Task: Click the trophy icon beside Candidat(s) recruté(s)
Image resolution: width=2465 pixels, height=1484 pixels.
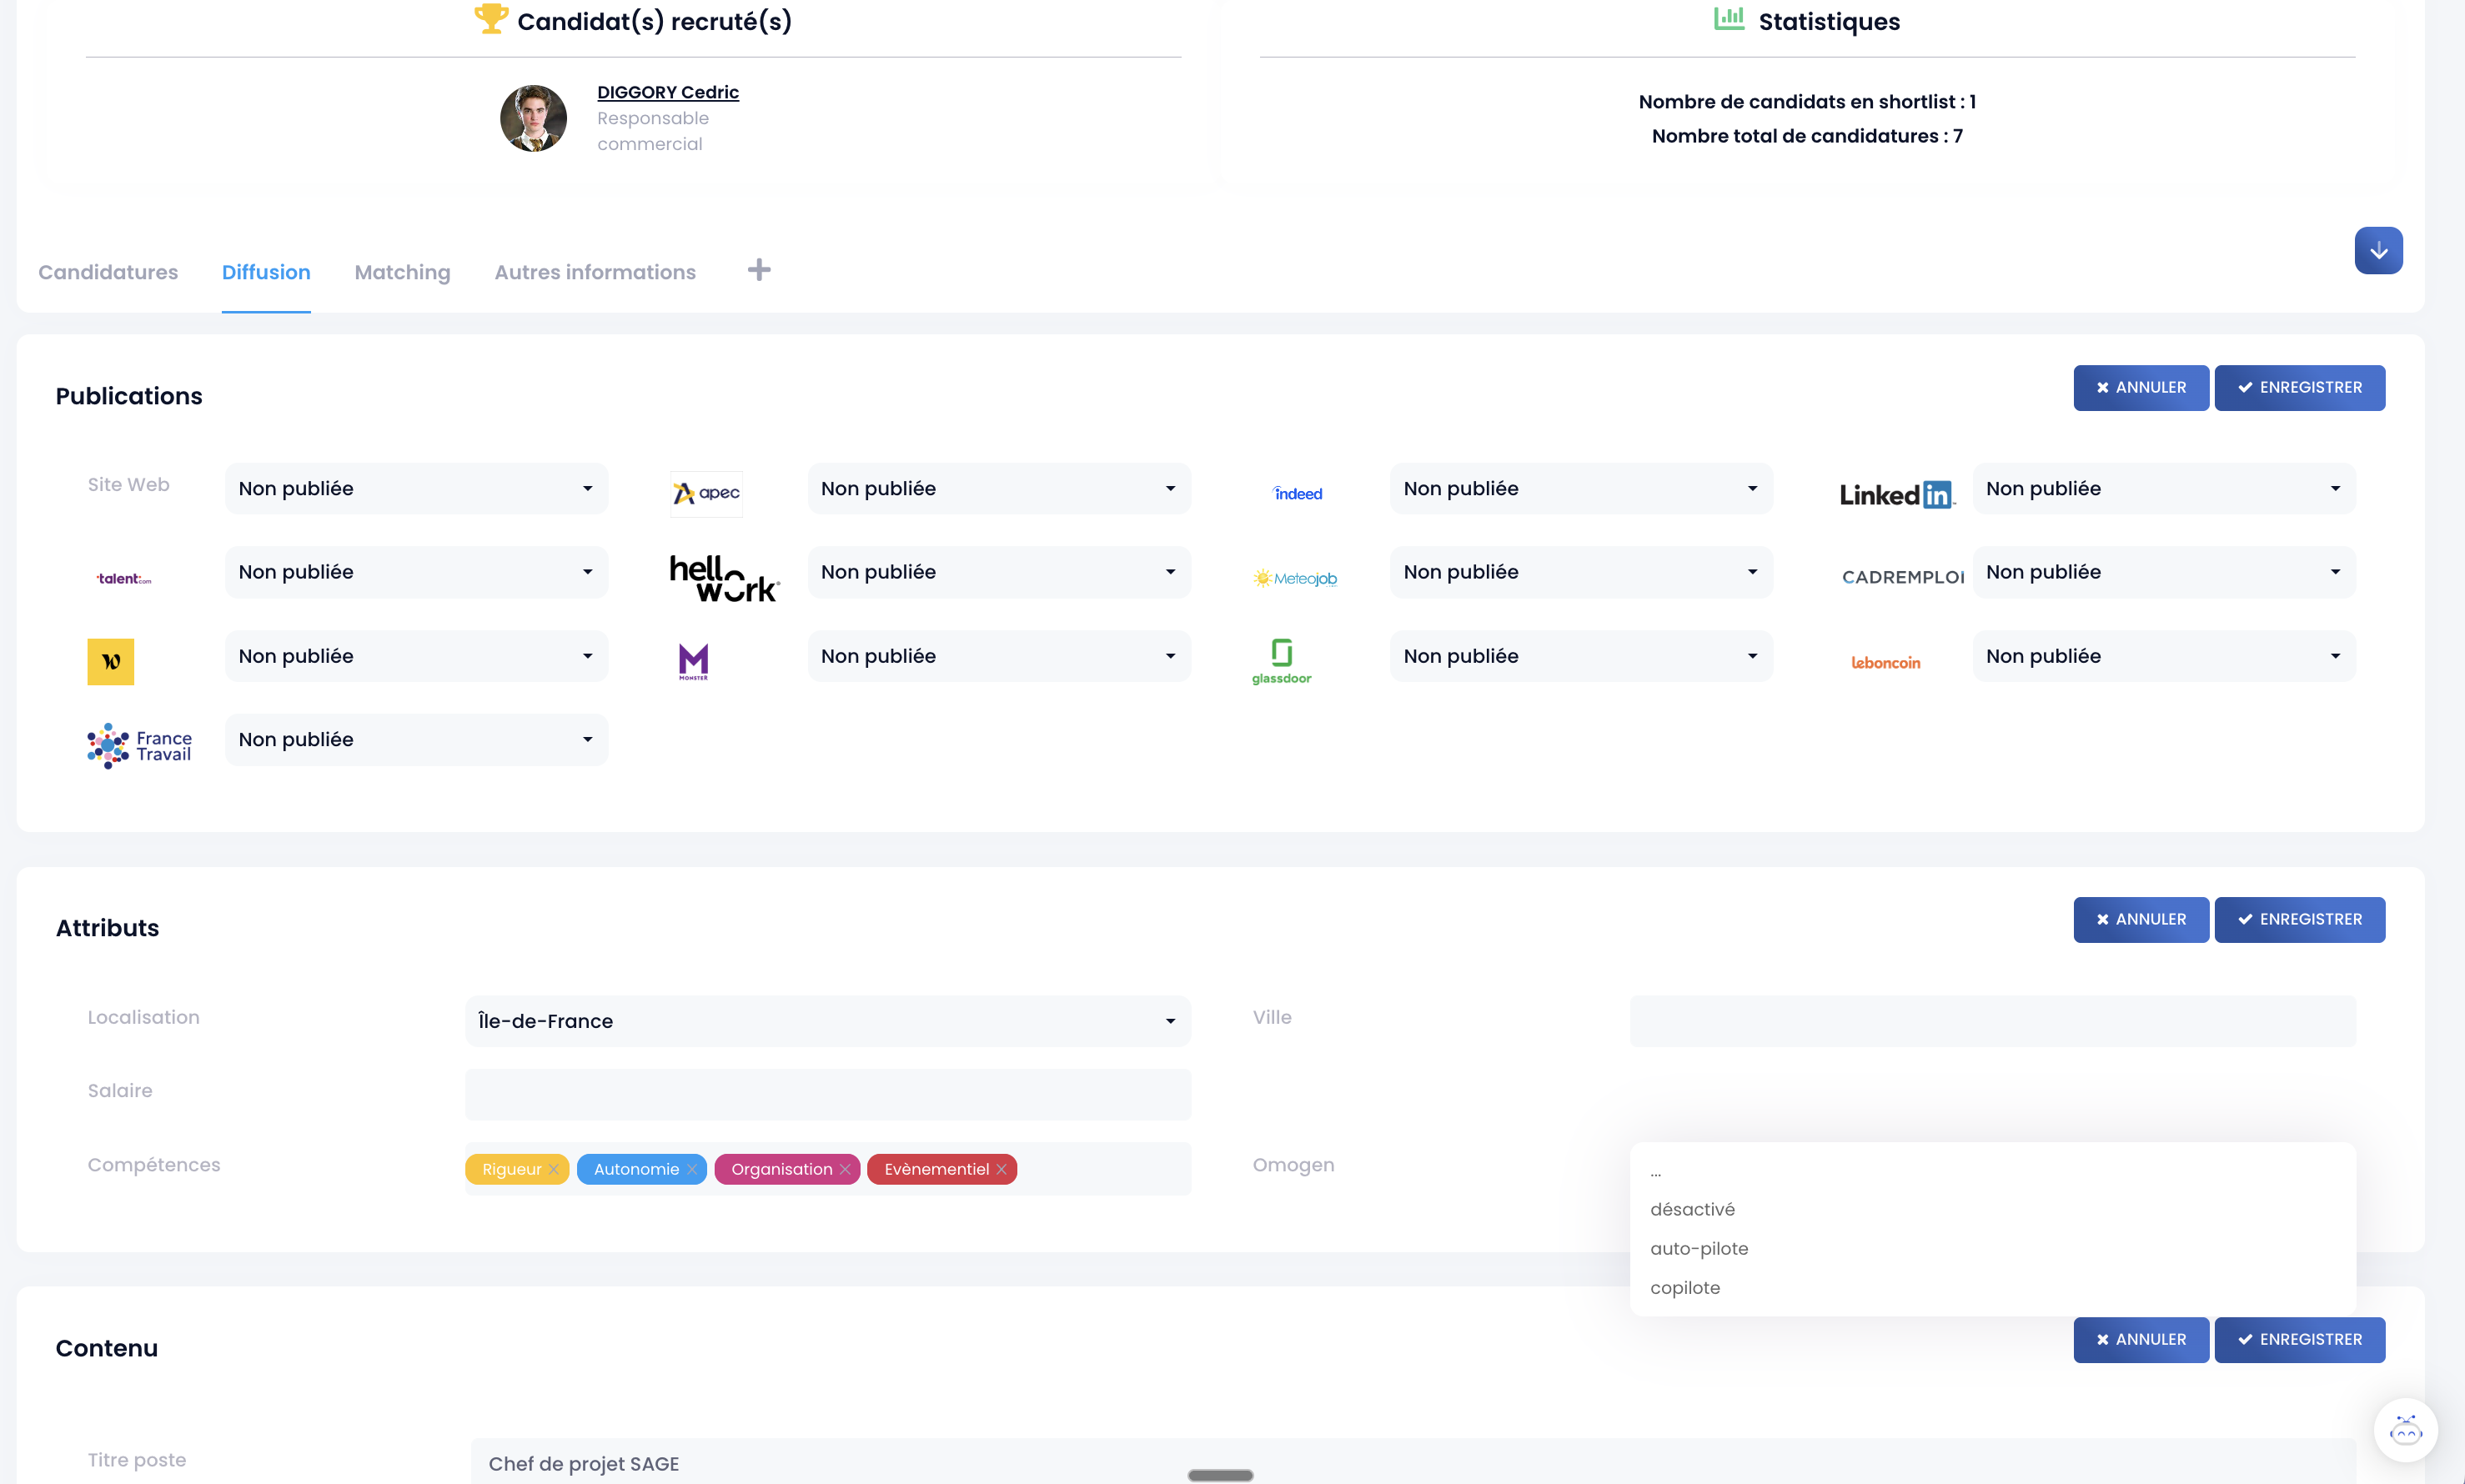Action: 491,18
